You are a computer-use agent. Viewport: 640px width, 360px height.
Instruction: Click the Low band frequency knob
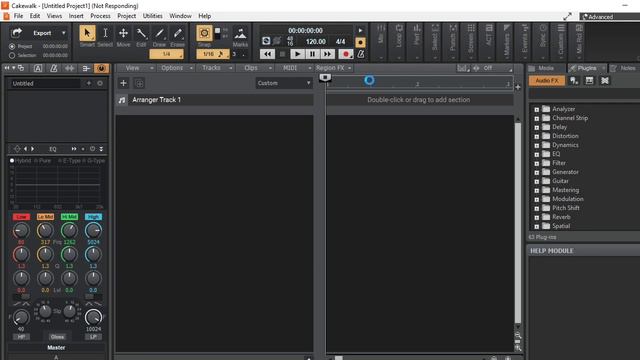click(21, 231)
